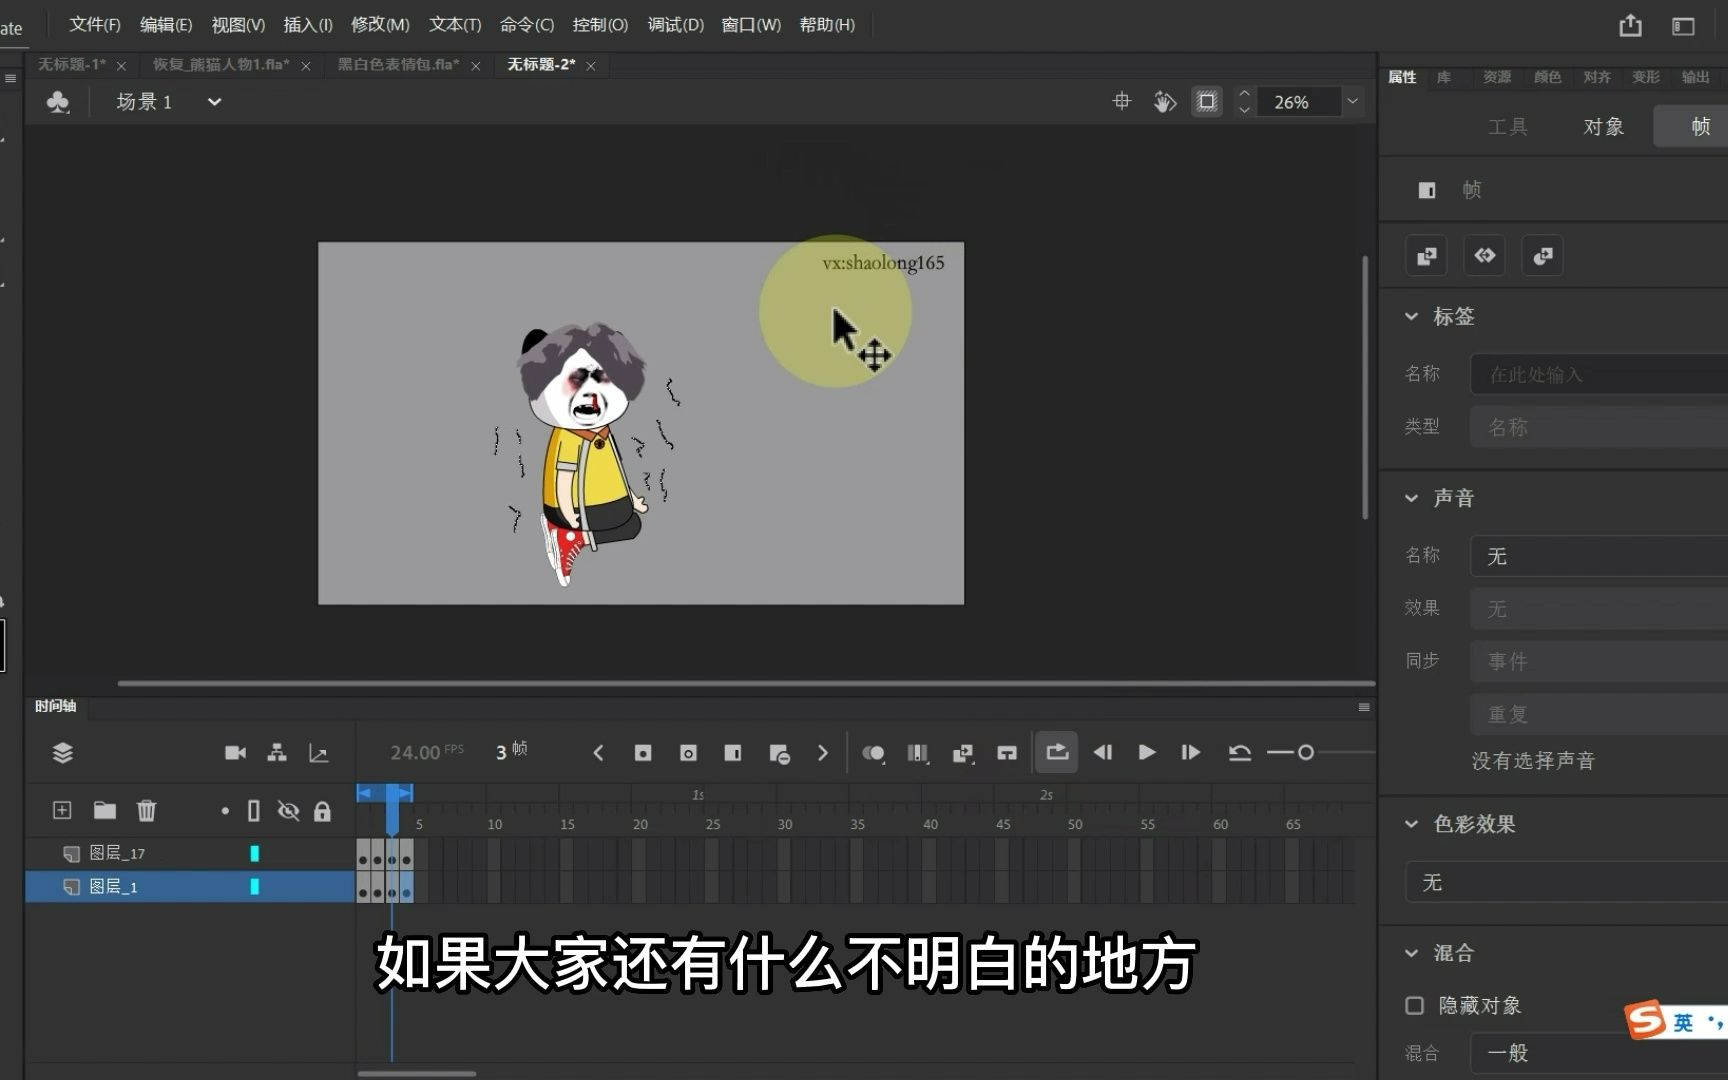Delete the selected layer with trash icon
This screenshot has height=1080, width=1728.
click(146, 810)
